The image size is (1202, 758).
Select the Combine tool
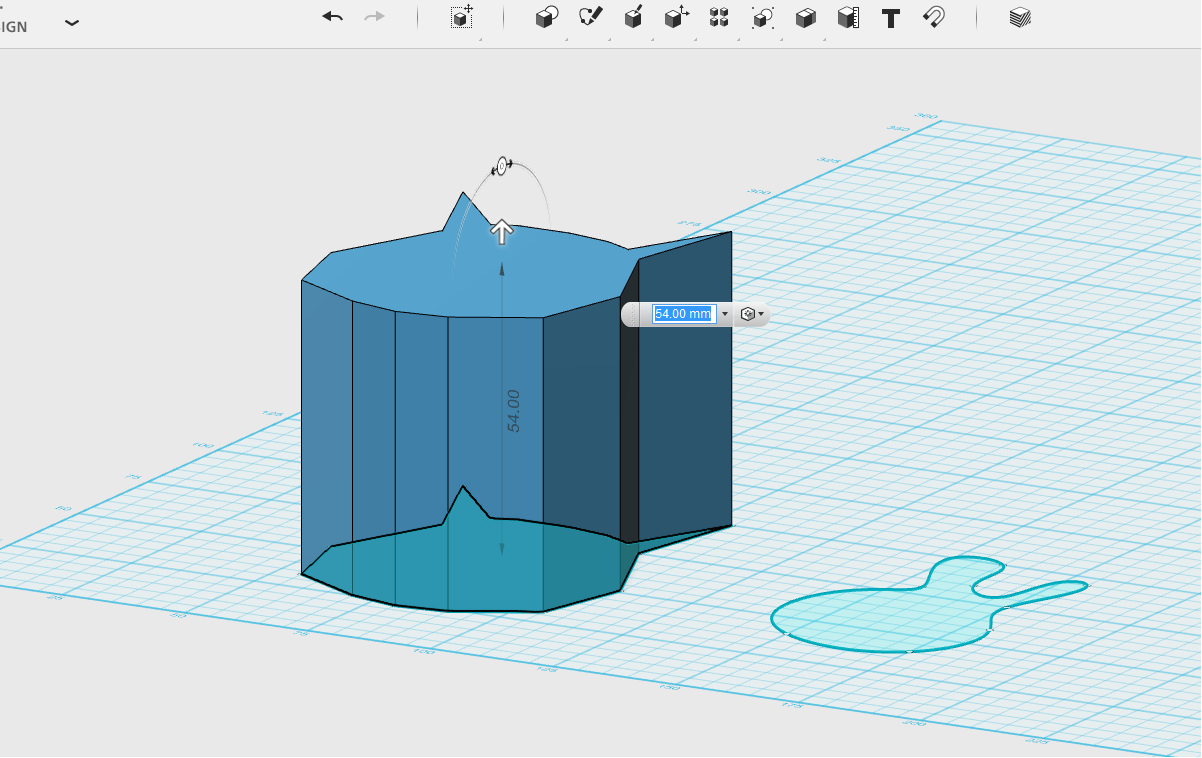(806, 18)
